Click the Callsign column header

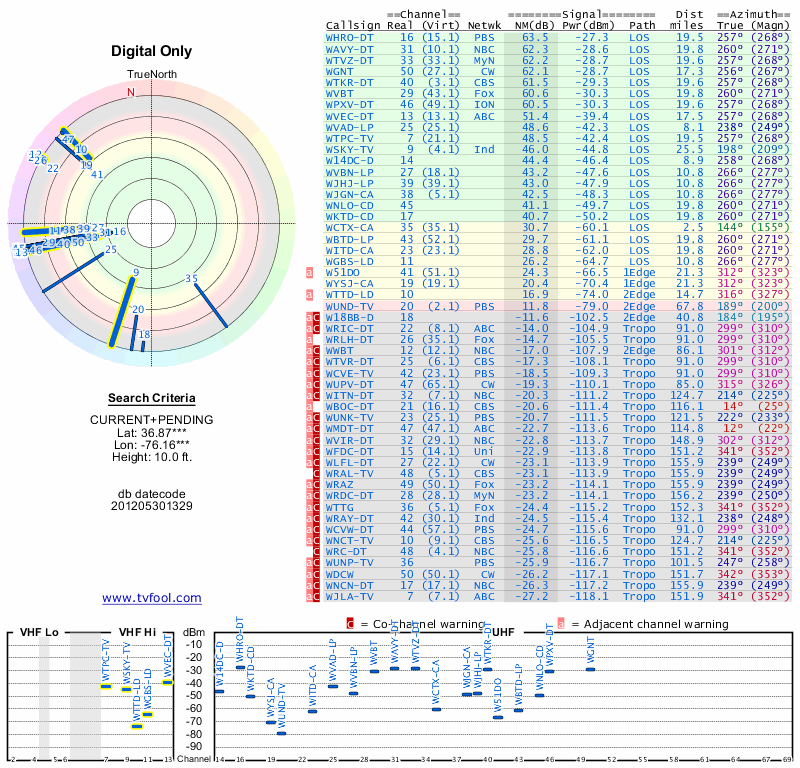point(354,24)
